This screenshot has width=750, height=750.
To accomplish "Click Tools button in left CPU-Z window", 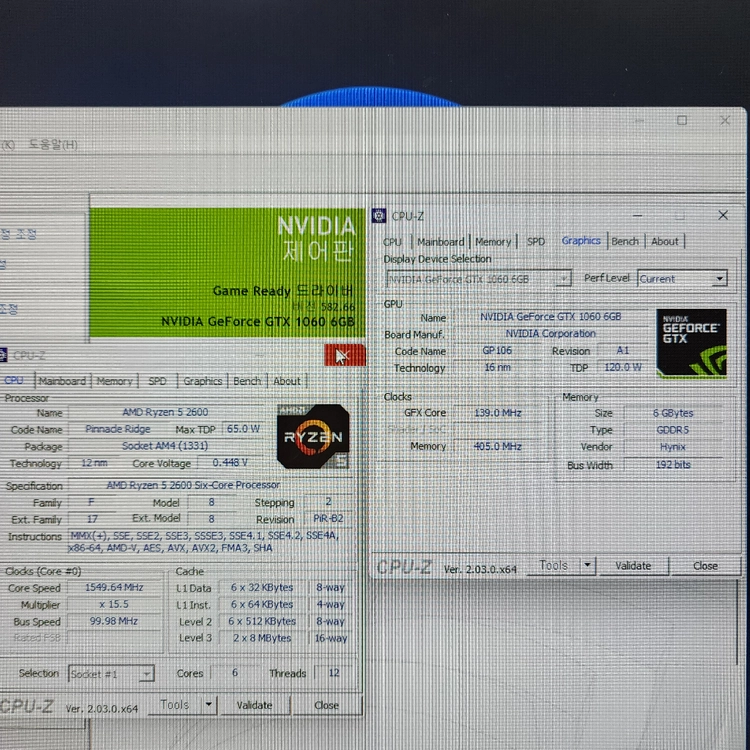I will [175, 705].
